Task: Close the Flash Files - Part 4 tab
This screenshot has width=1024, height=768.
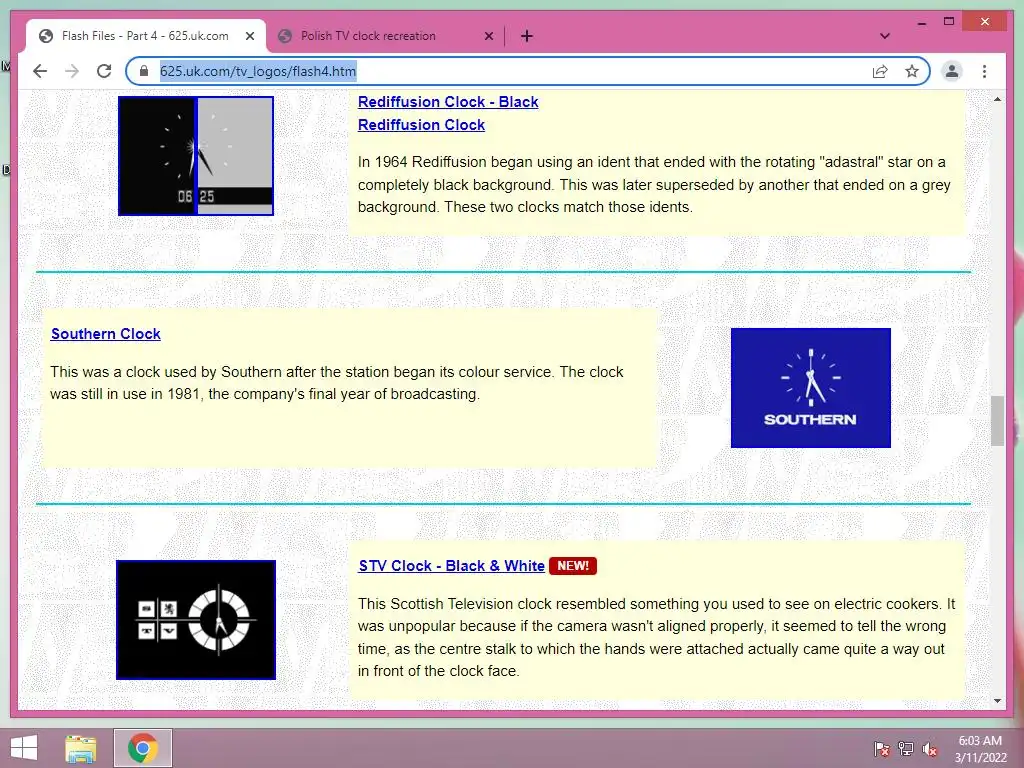Action: [x=249, y=36]
